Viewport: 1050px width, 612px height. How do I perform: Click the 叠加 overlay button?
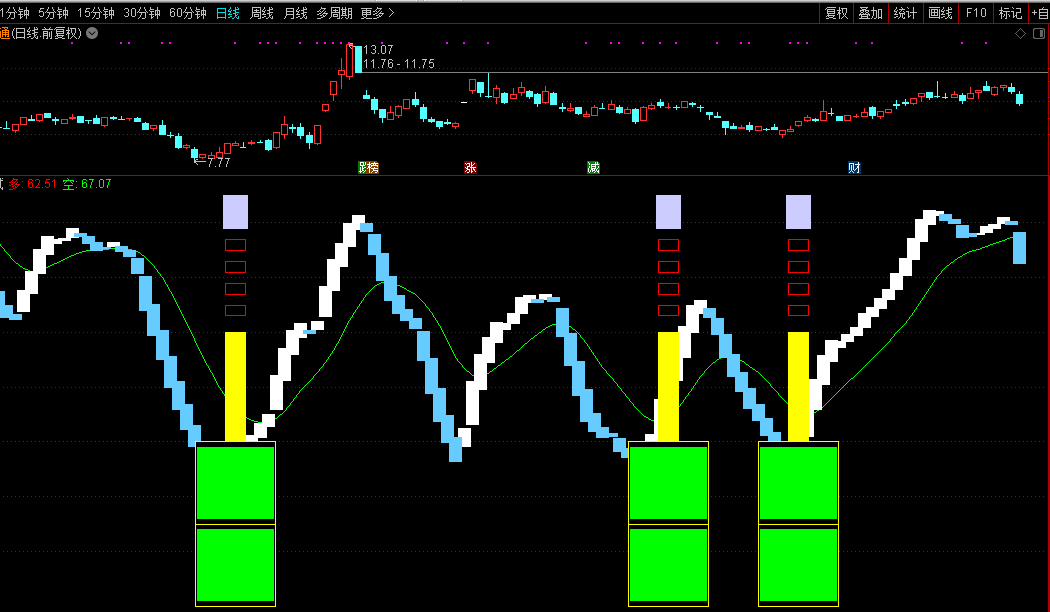coord(870,13)
